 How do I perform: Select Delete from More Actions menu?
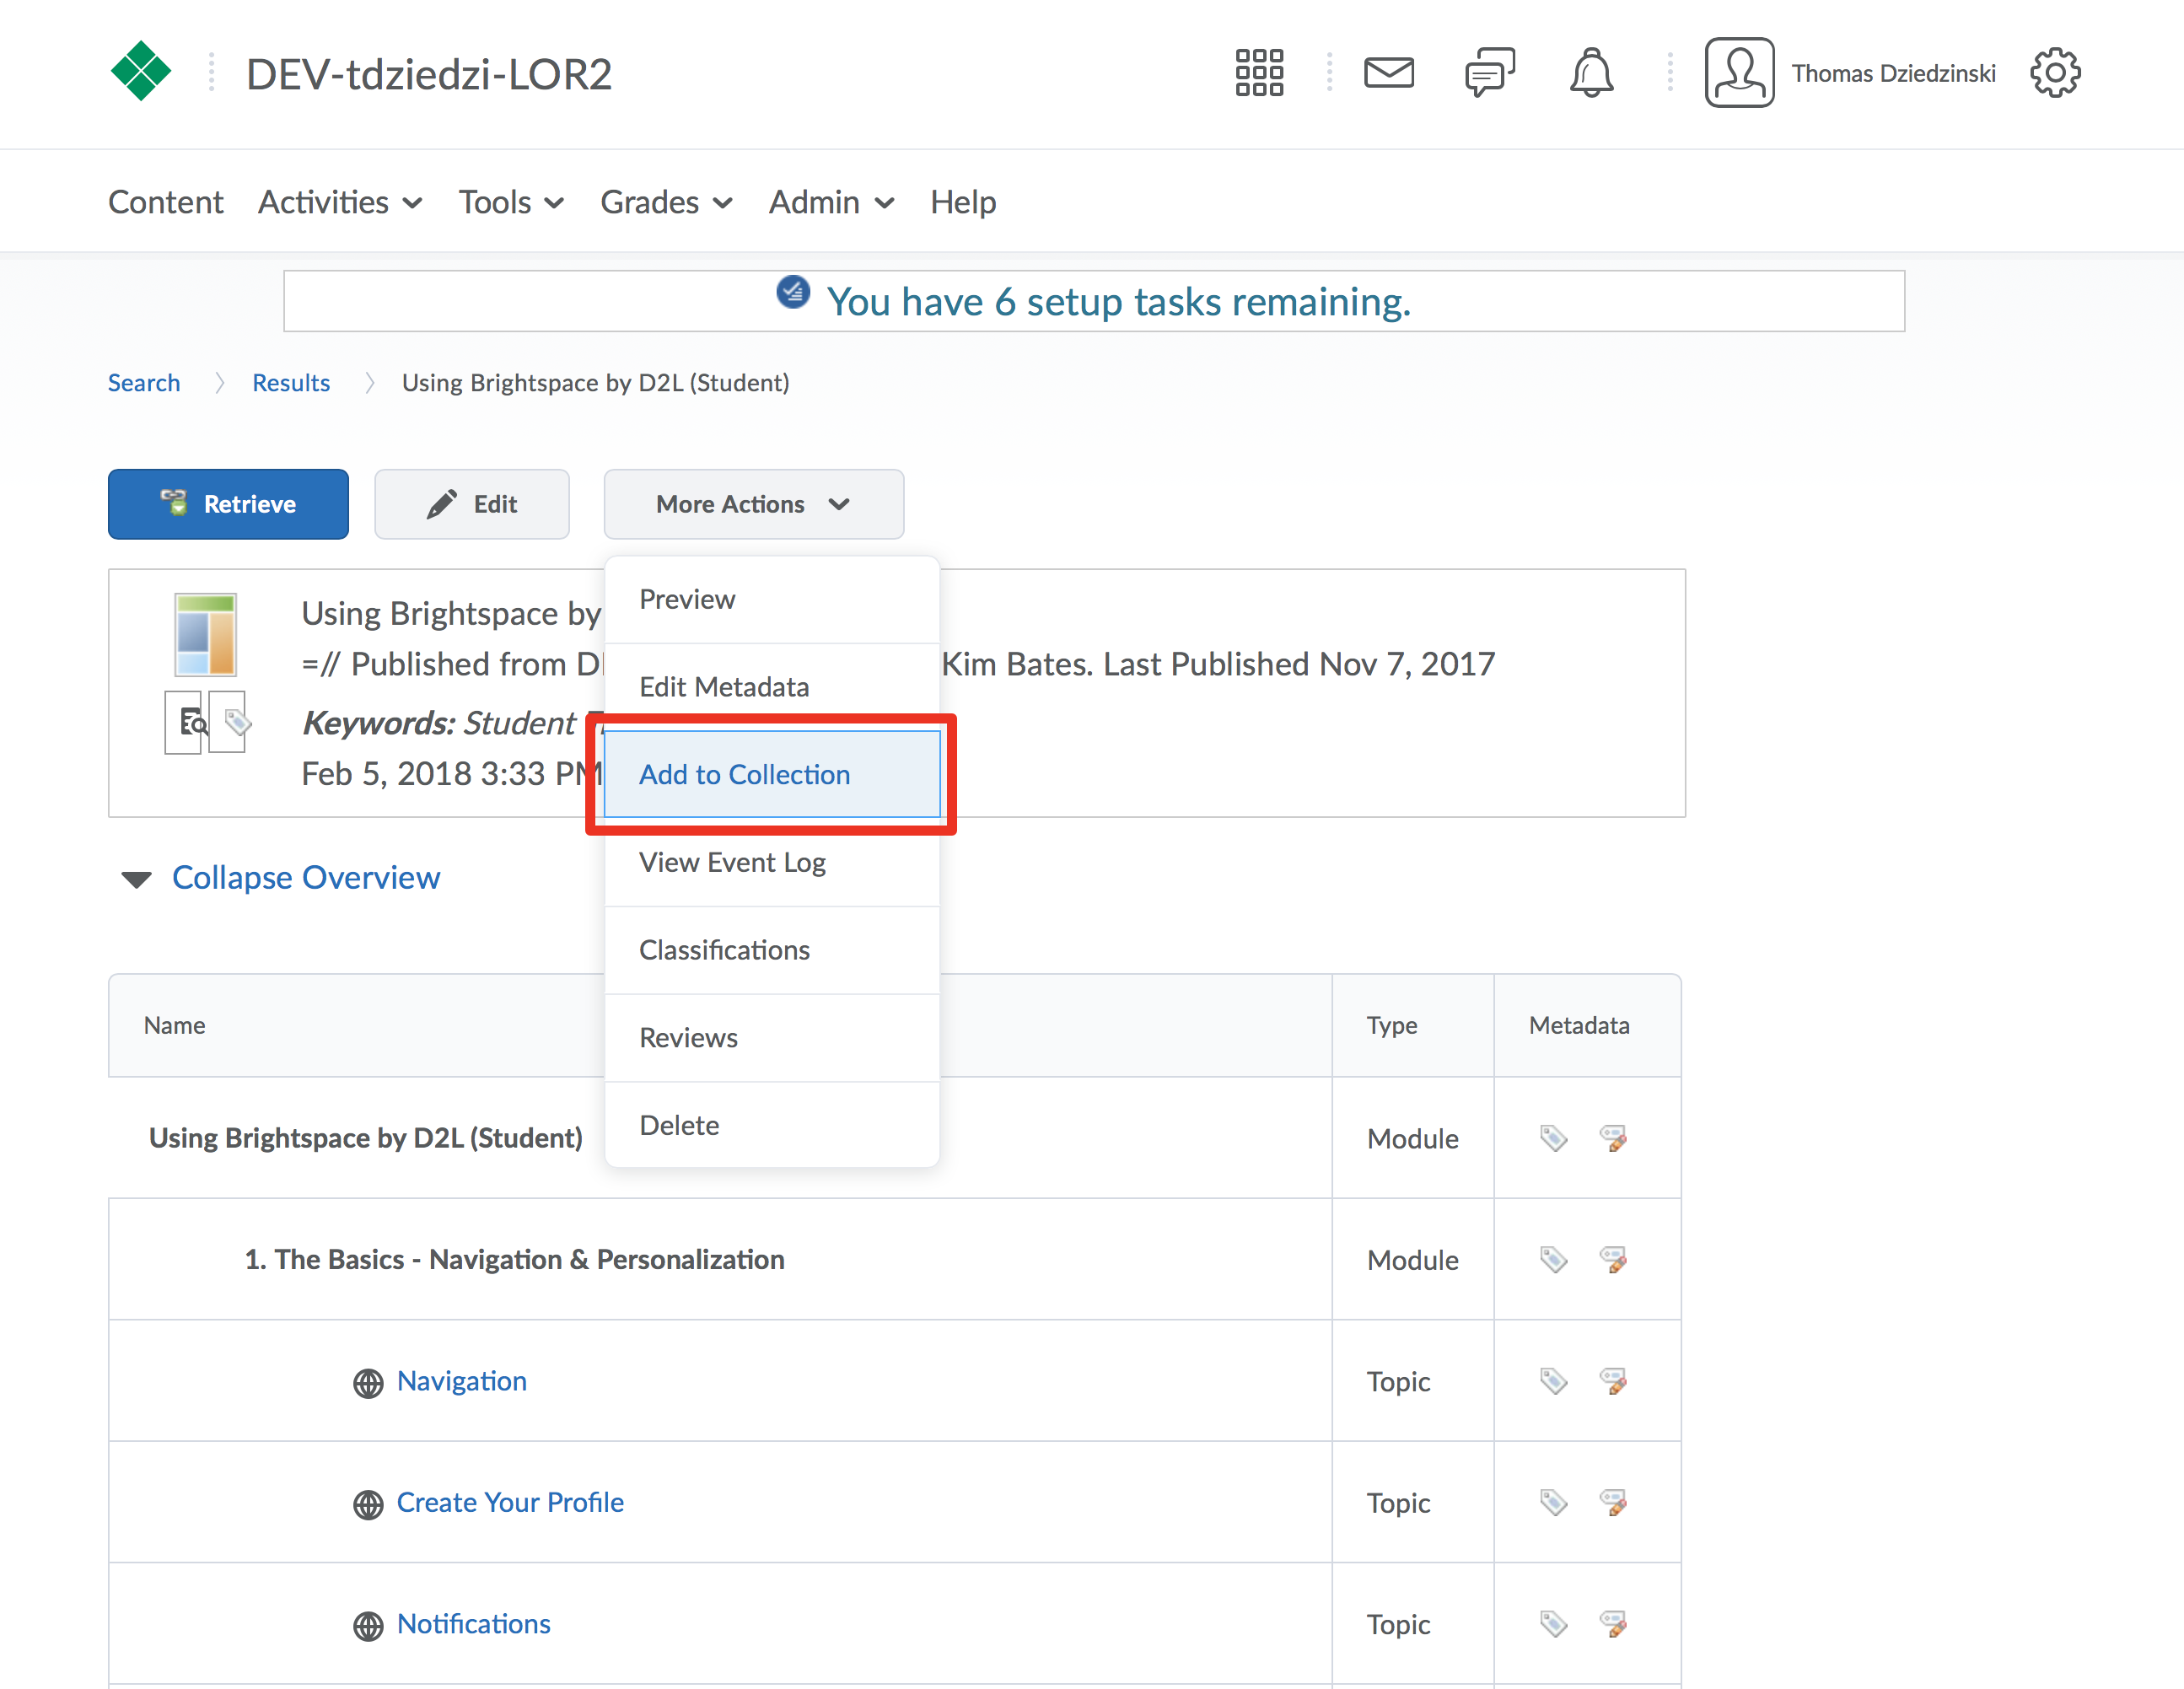pos(772,1125)
